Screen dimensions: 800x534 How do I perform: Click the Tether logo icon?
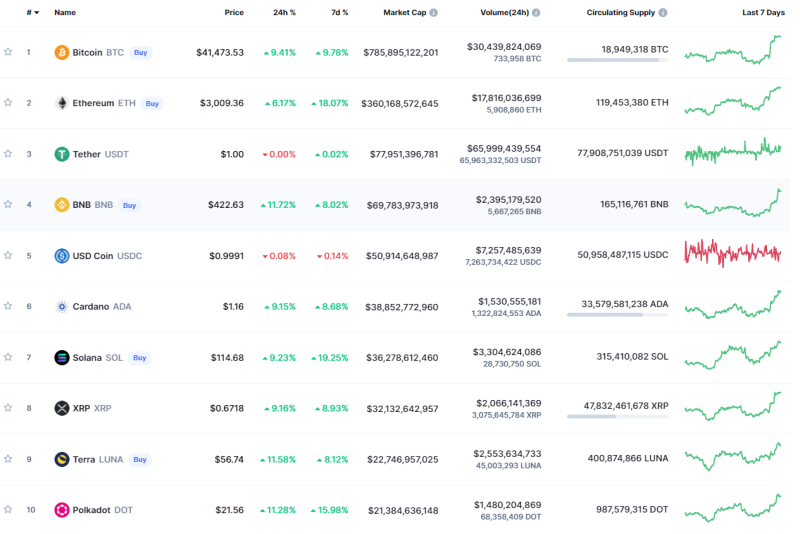[62, 154]
